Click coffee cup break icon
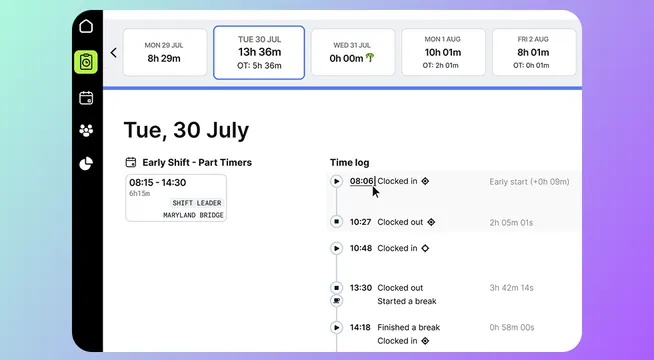The image size is (654, 360). (x=336, y=300)
